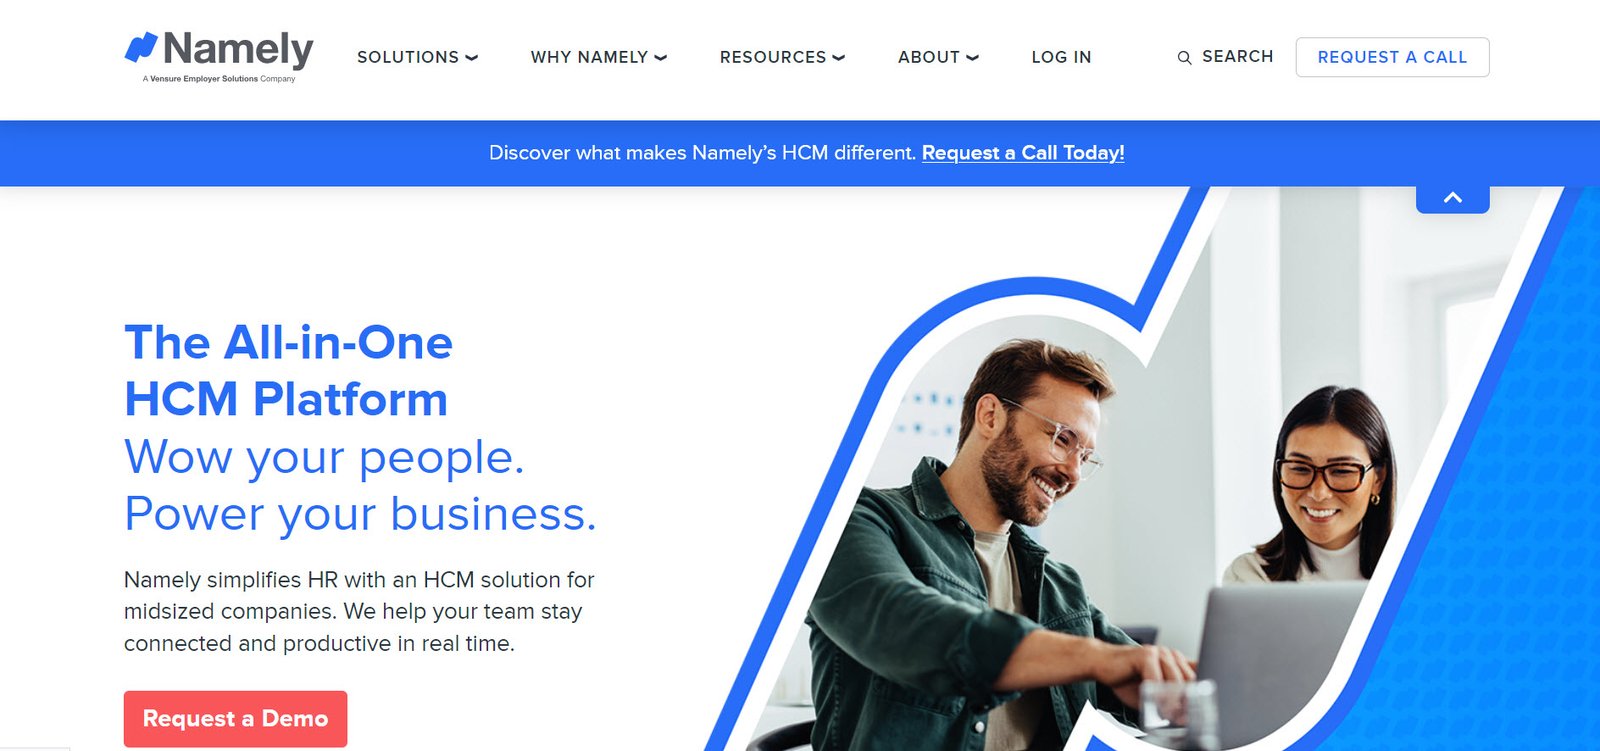
Task: Click the search magnifier icon
Action: click(1184, 58)
